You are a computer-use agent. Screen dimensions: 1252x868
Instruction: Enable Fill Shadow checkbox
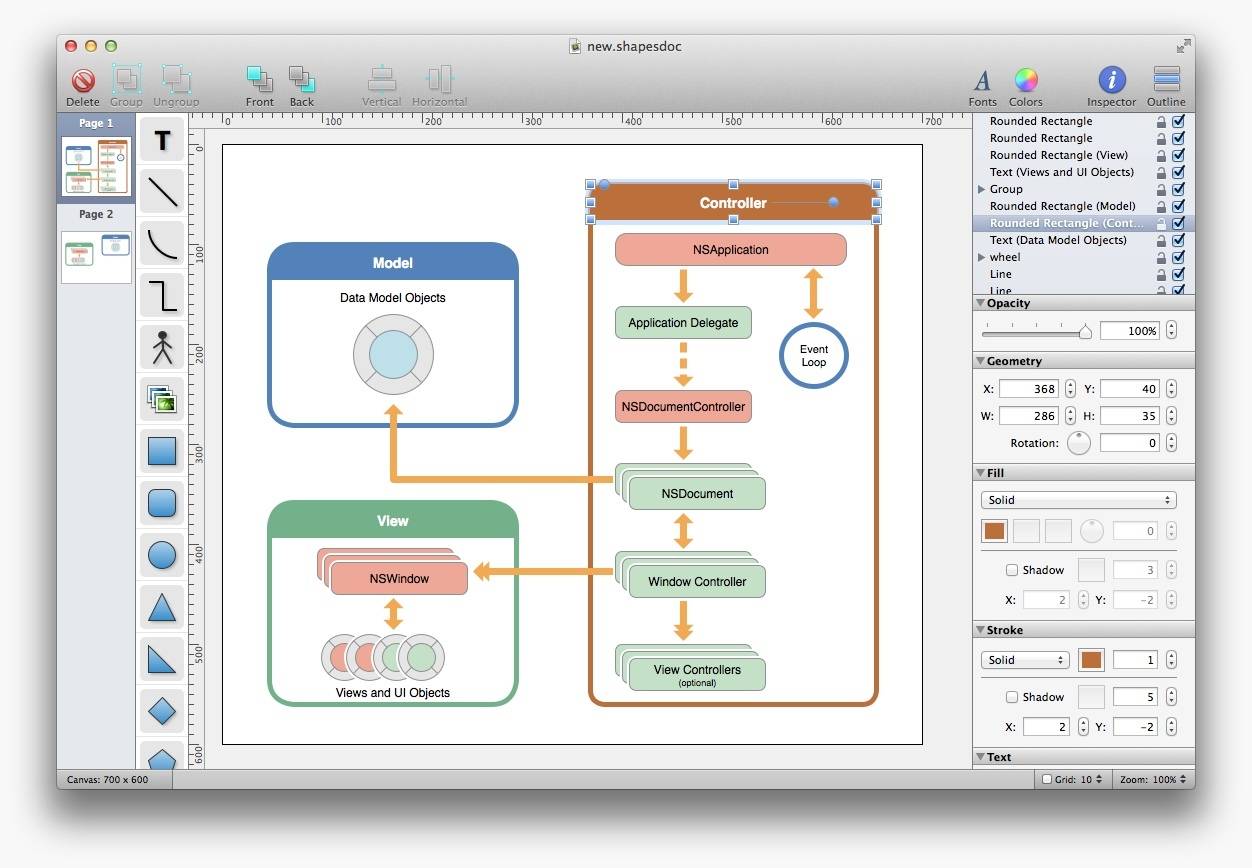(1012, 570)
